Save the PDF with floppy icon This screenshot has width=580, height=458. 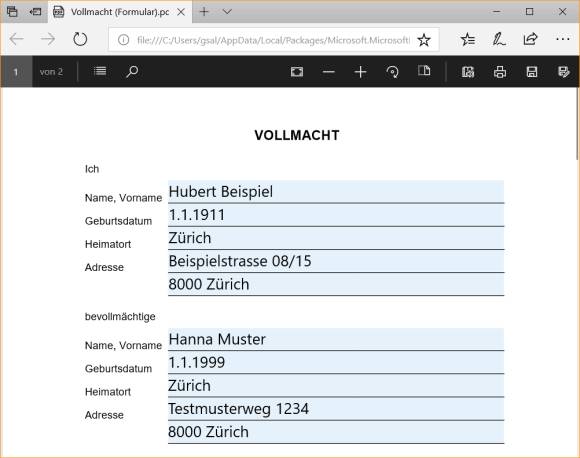(x=532, y=72)
